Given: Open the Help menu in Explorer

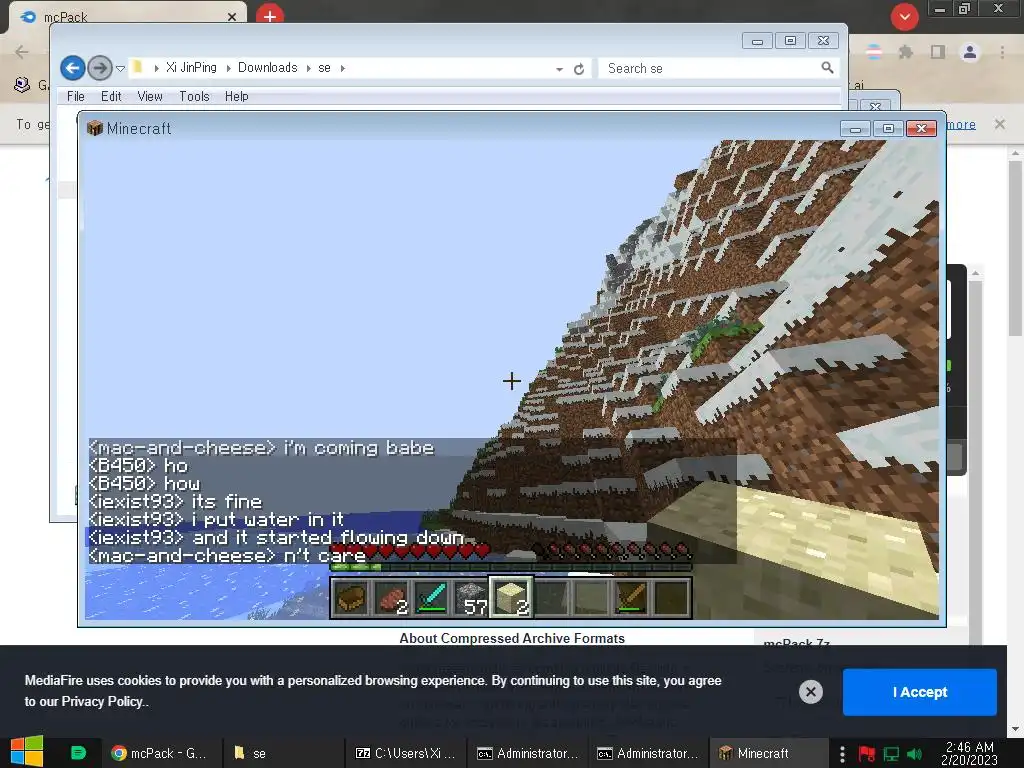Looking at the screenshot, I should (x=236, y=97).
